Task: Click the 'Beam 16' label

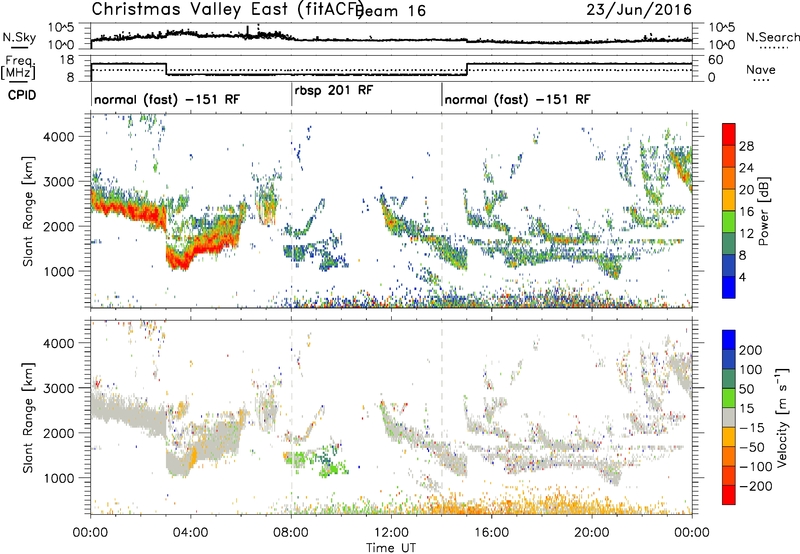Action: pyautogui.click(x=391, y=11)
